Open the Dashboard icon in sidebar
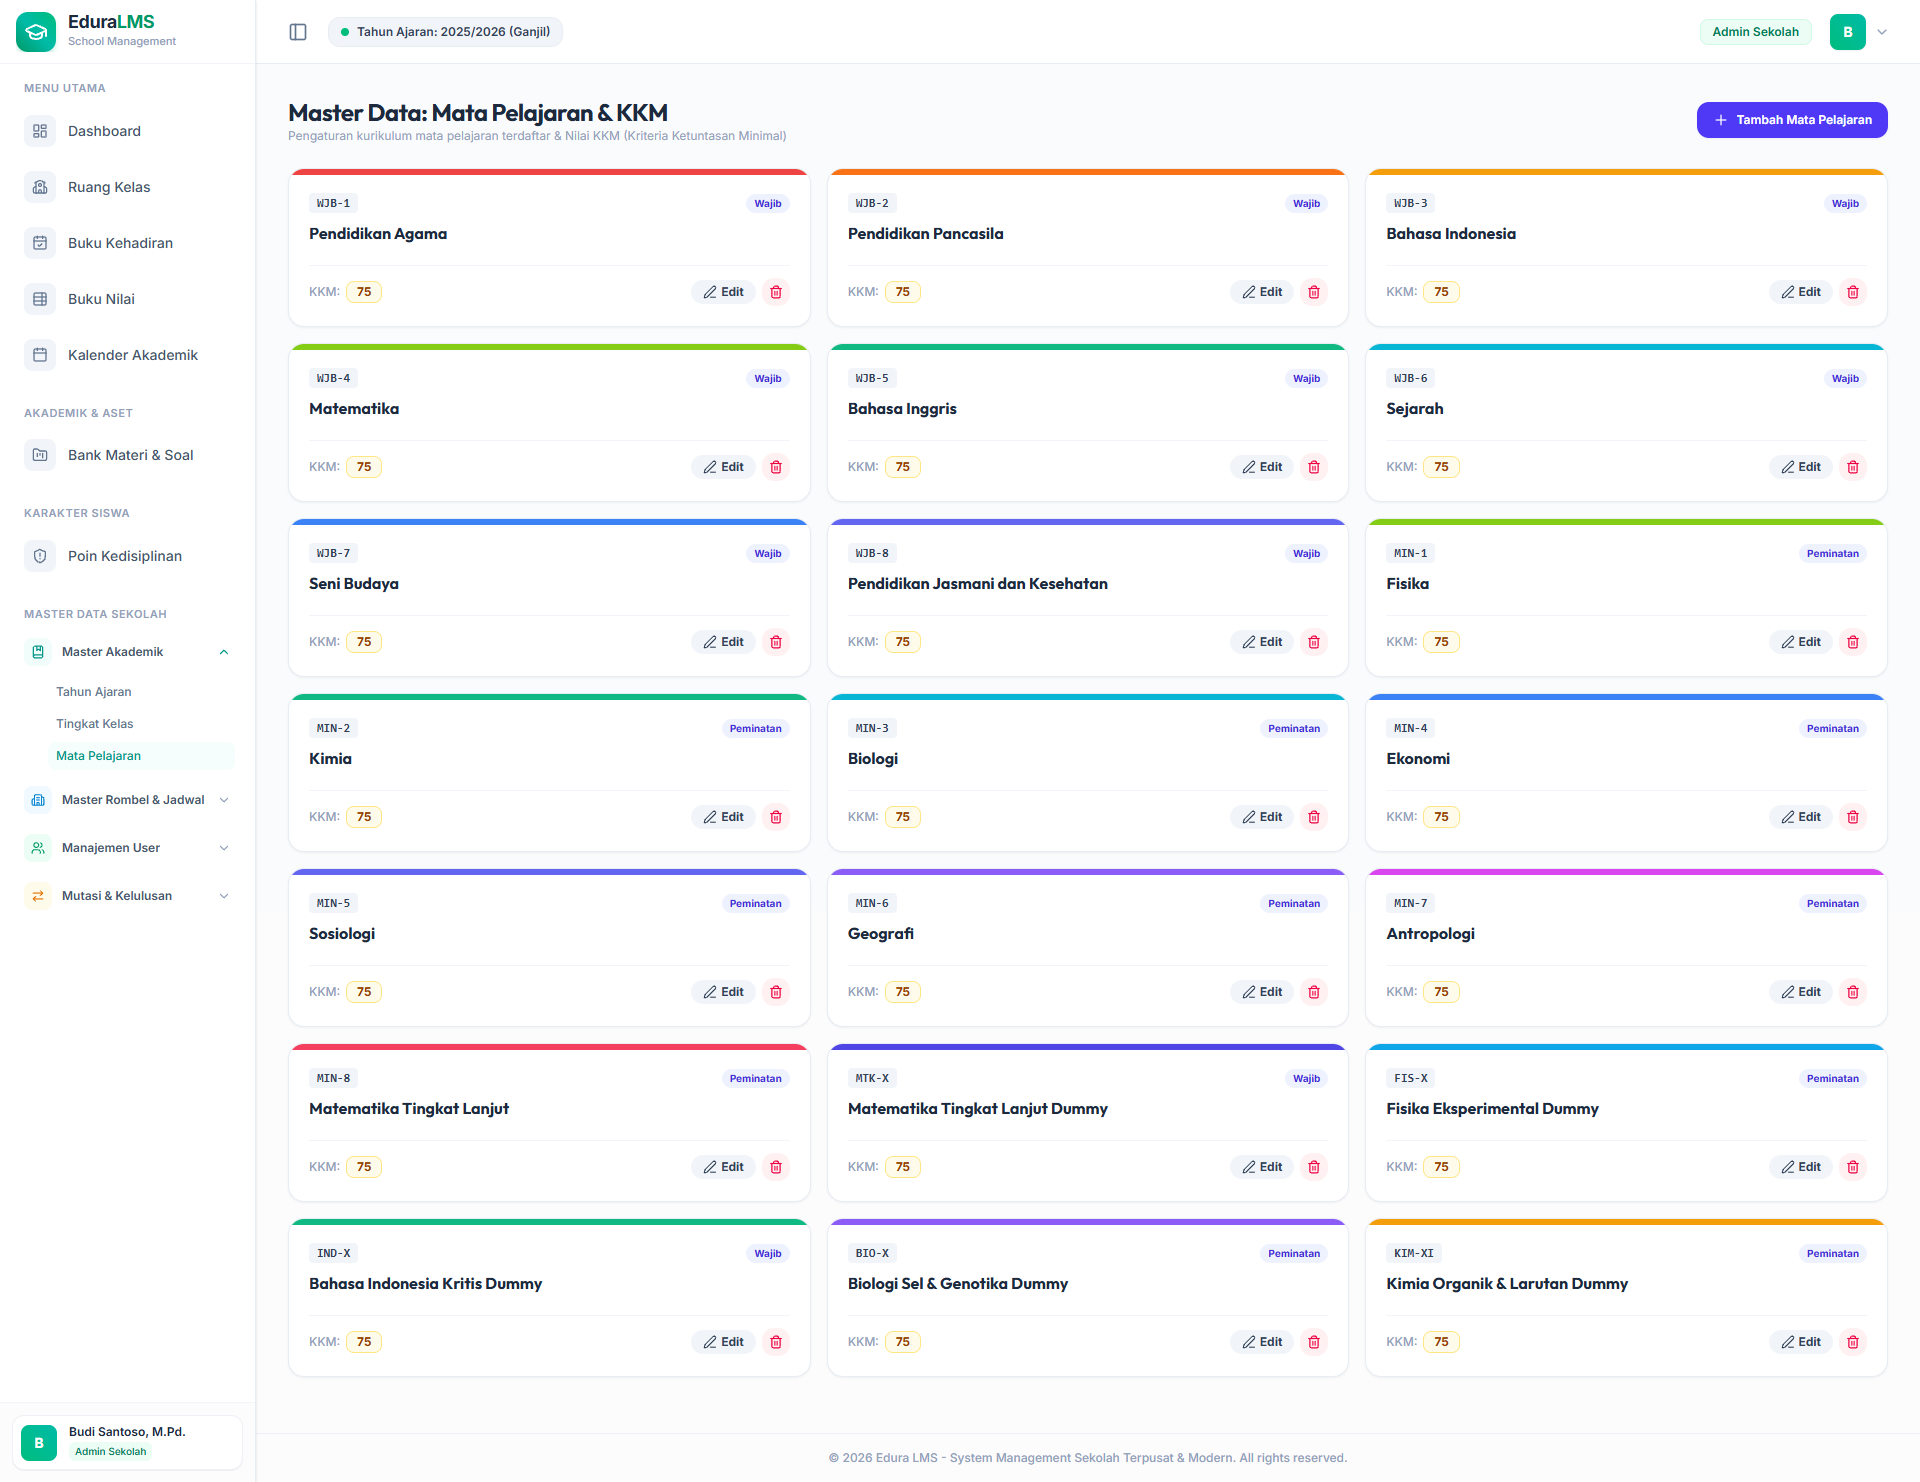 (40, 131)
